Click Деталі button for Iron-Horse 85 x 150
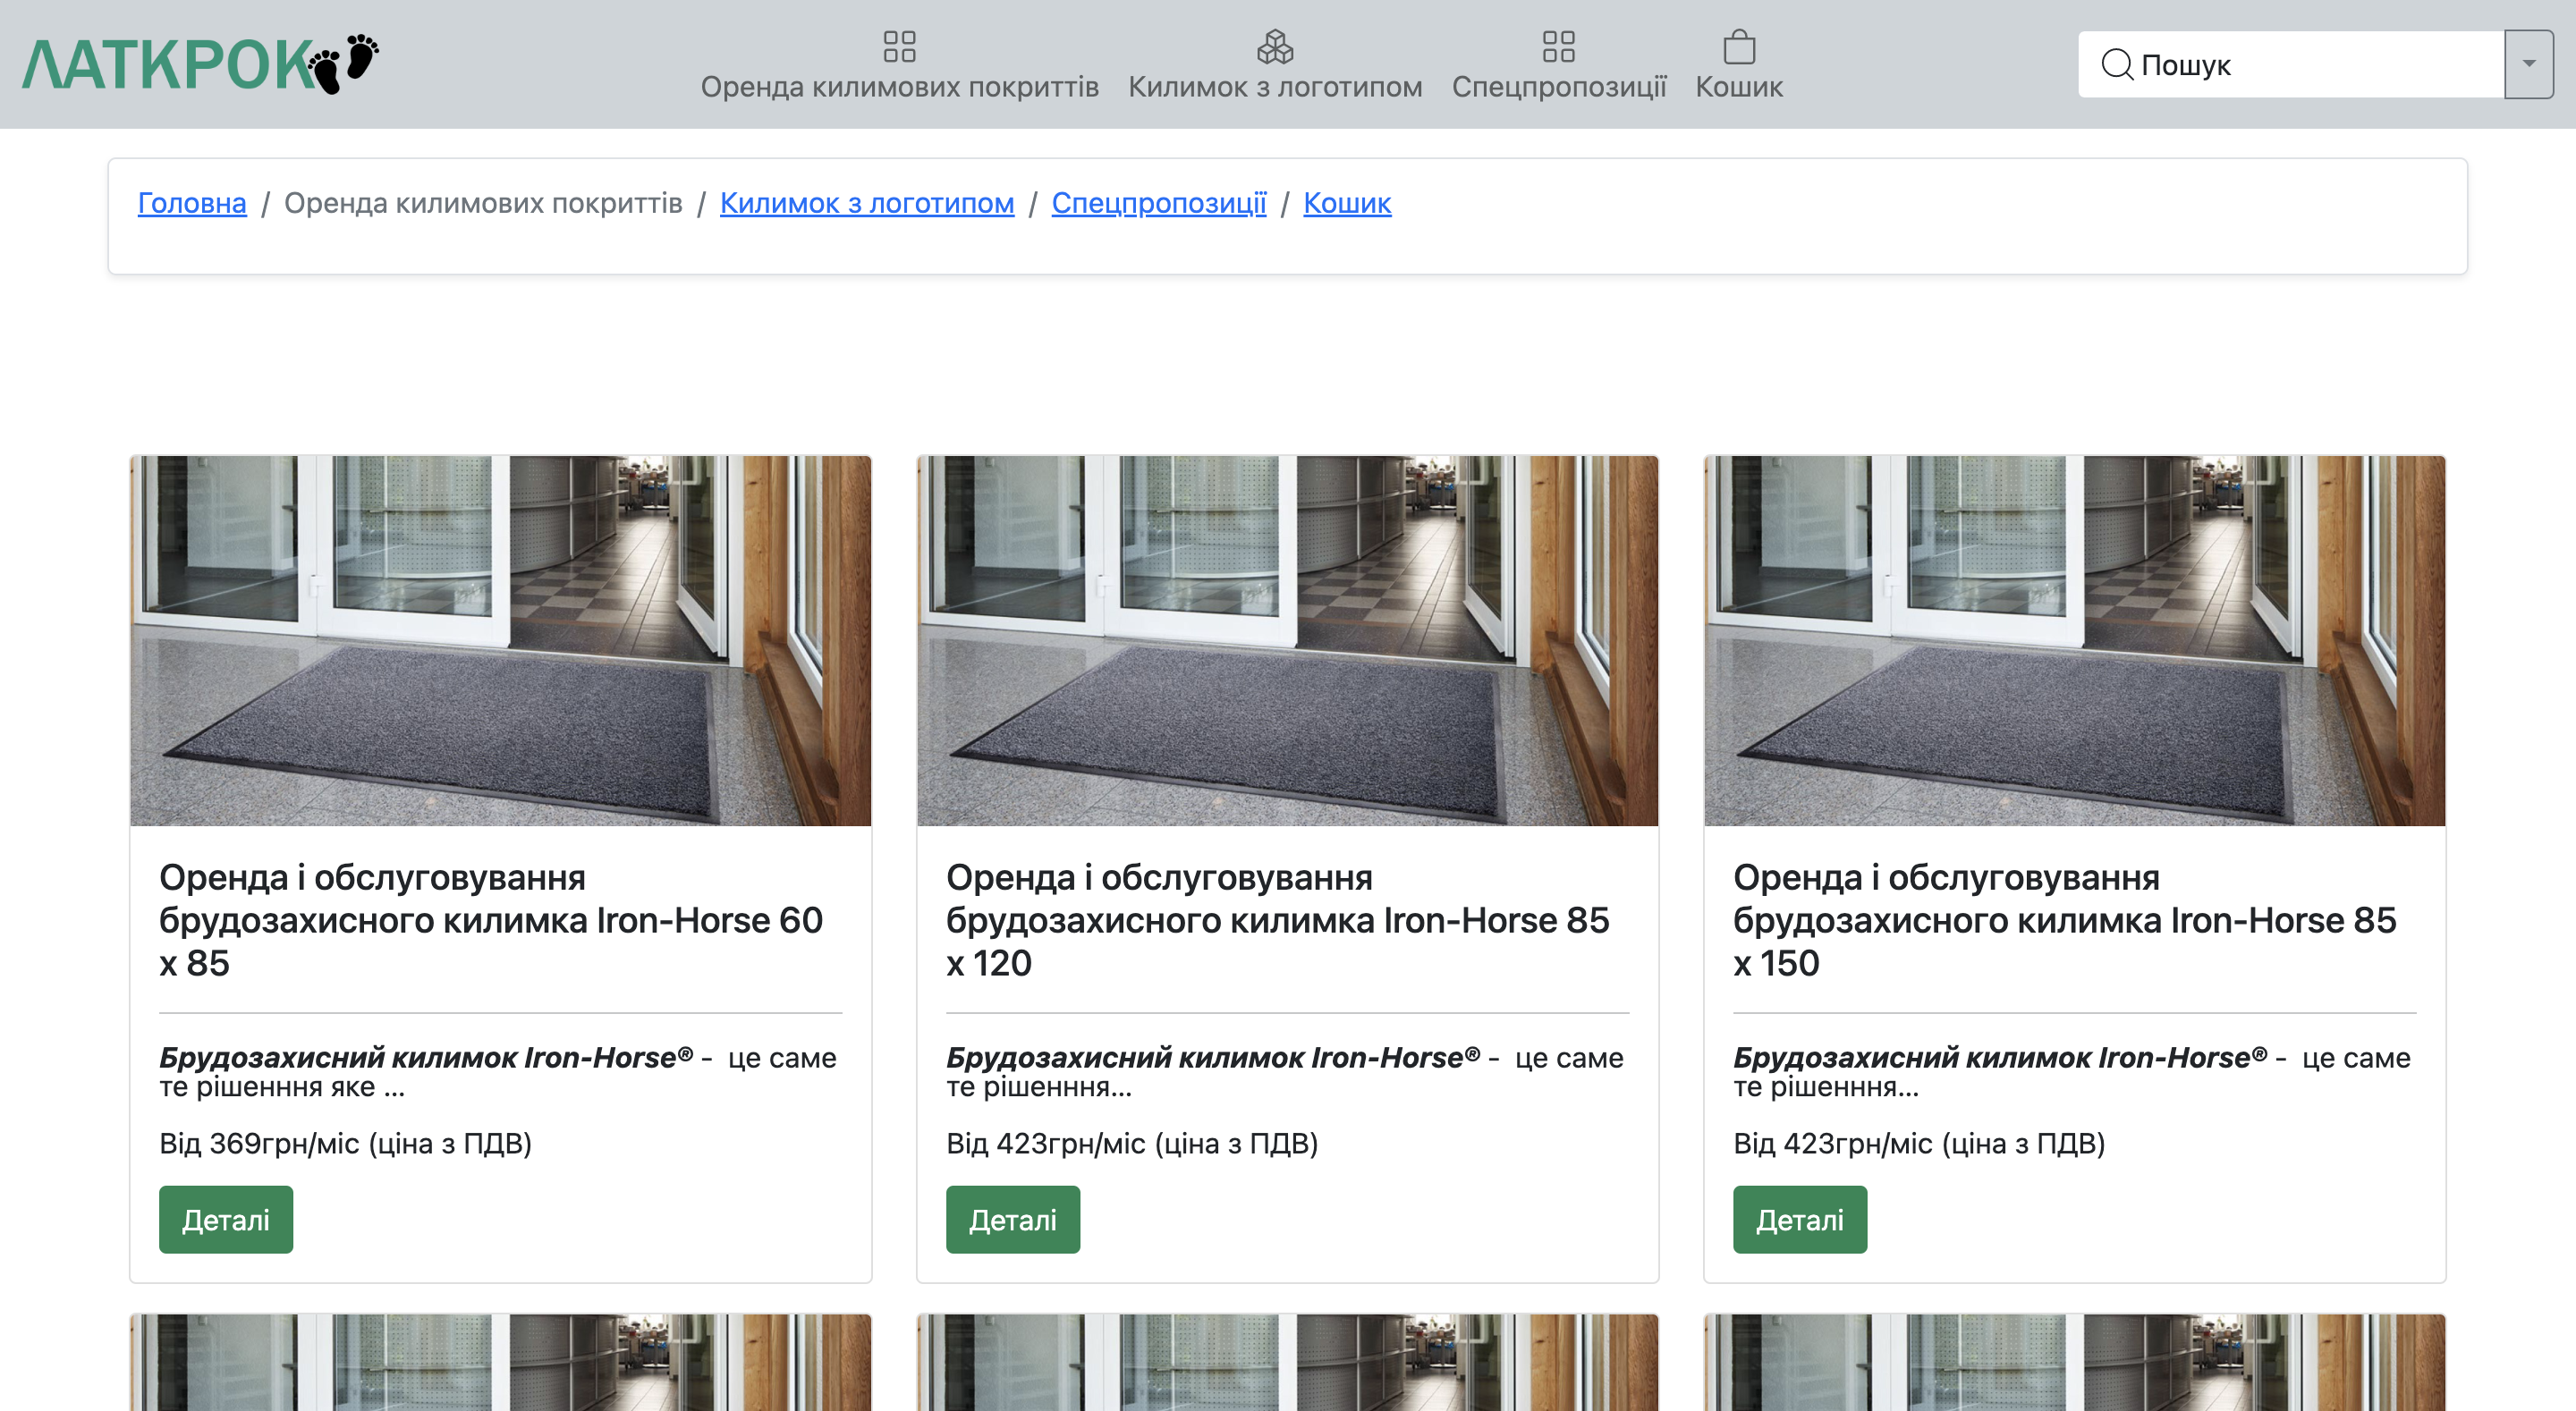The width and height of the screenshot is (2576, 1411). [x=1800, y=1219]
